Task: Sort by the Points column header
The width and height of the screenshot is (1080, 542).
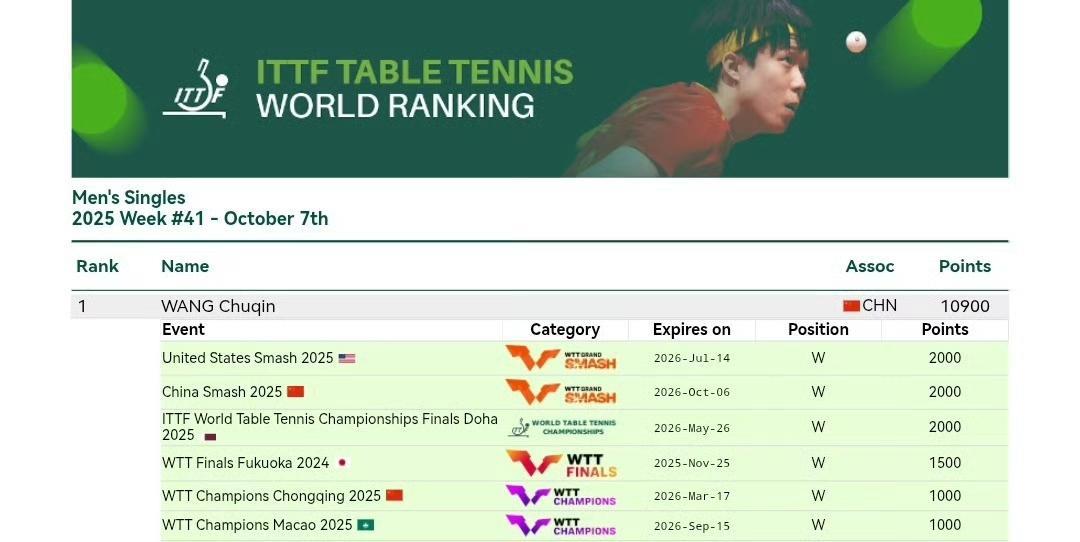Action: 964,266
